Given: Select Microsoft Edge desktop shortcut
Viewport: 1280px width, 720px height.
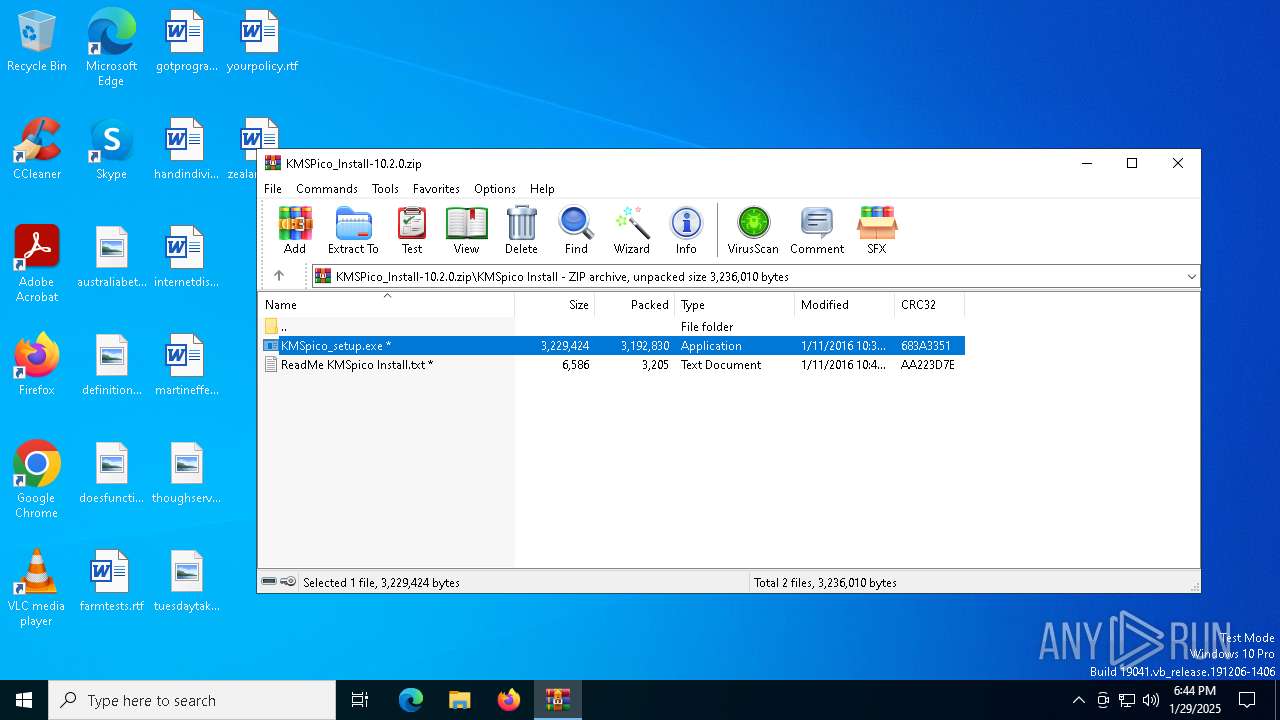Looking at the screenshot, I should pyautogui.click(x=111, y=48).
